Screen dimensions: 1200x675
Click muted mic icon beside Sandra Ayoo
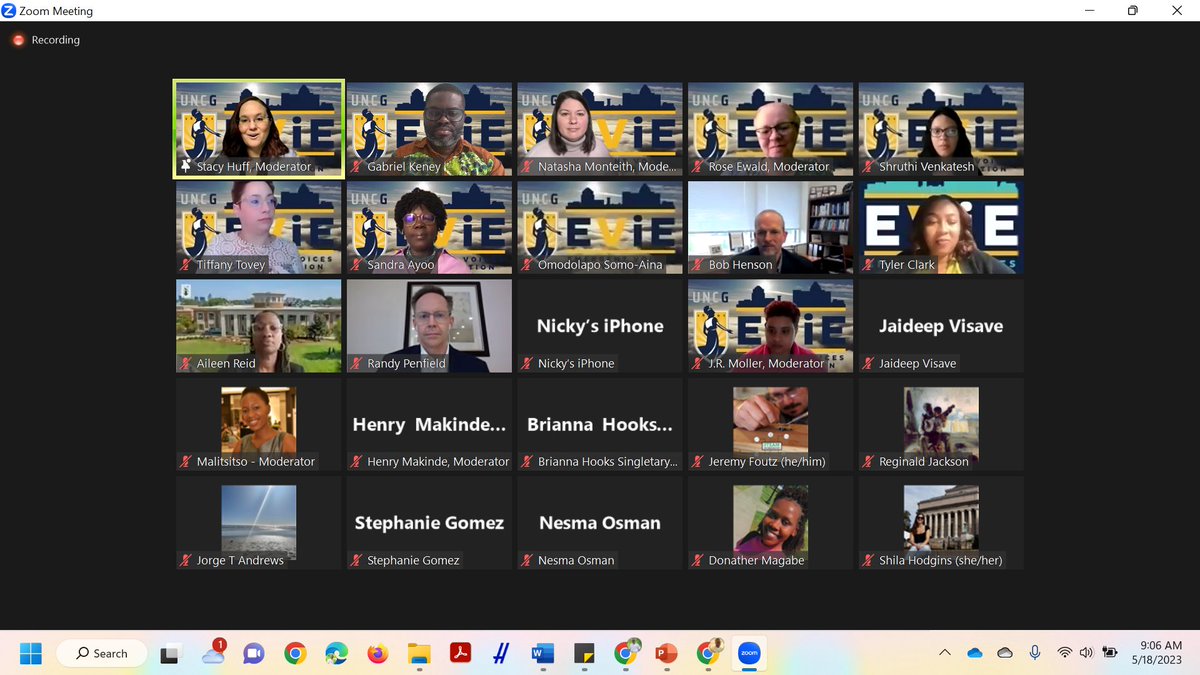coord(356,265)
